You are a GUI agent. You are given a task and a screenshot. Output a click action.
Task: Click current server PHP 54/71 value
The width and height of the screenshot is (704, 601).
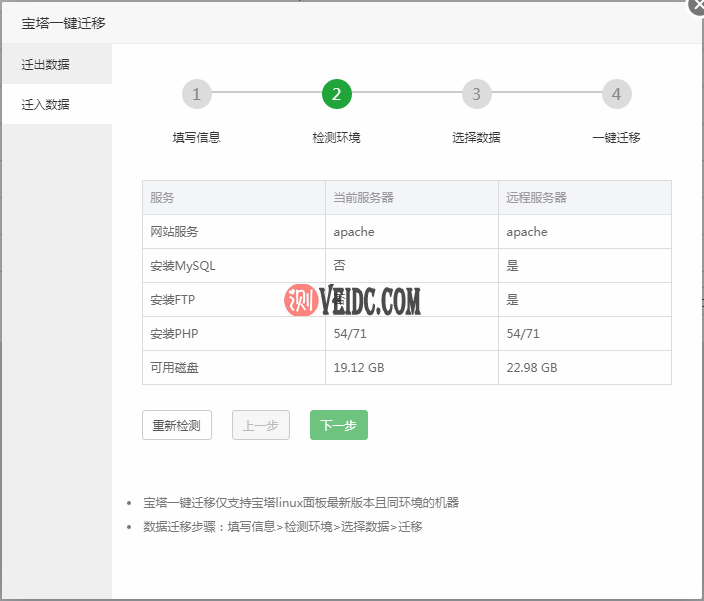point(350,333)
